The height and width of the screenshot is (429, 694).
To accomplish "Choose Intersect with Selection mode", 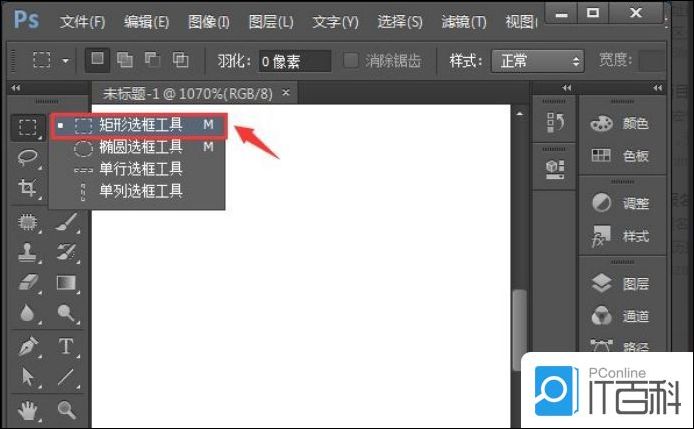I will (180, 59).
